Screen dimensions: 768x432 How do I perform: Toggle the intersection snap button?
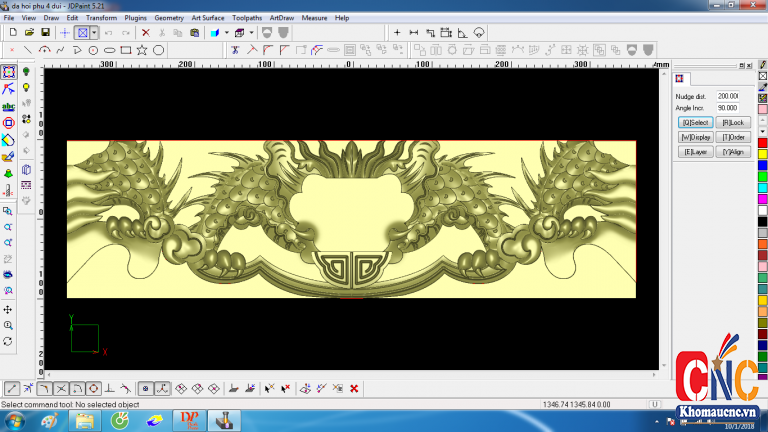pyautogui.click(x=62, y=388)
